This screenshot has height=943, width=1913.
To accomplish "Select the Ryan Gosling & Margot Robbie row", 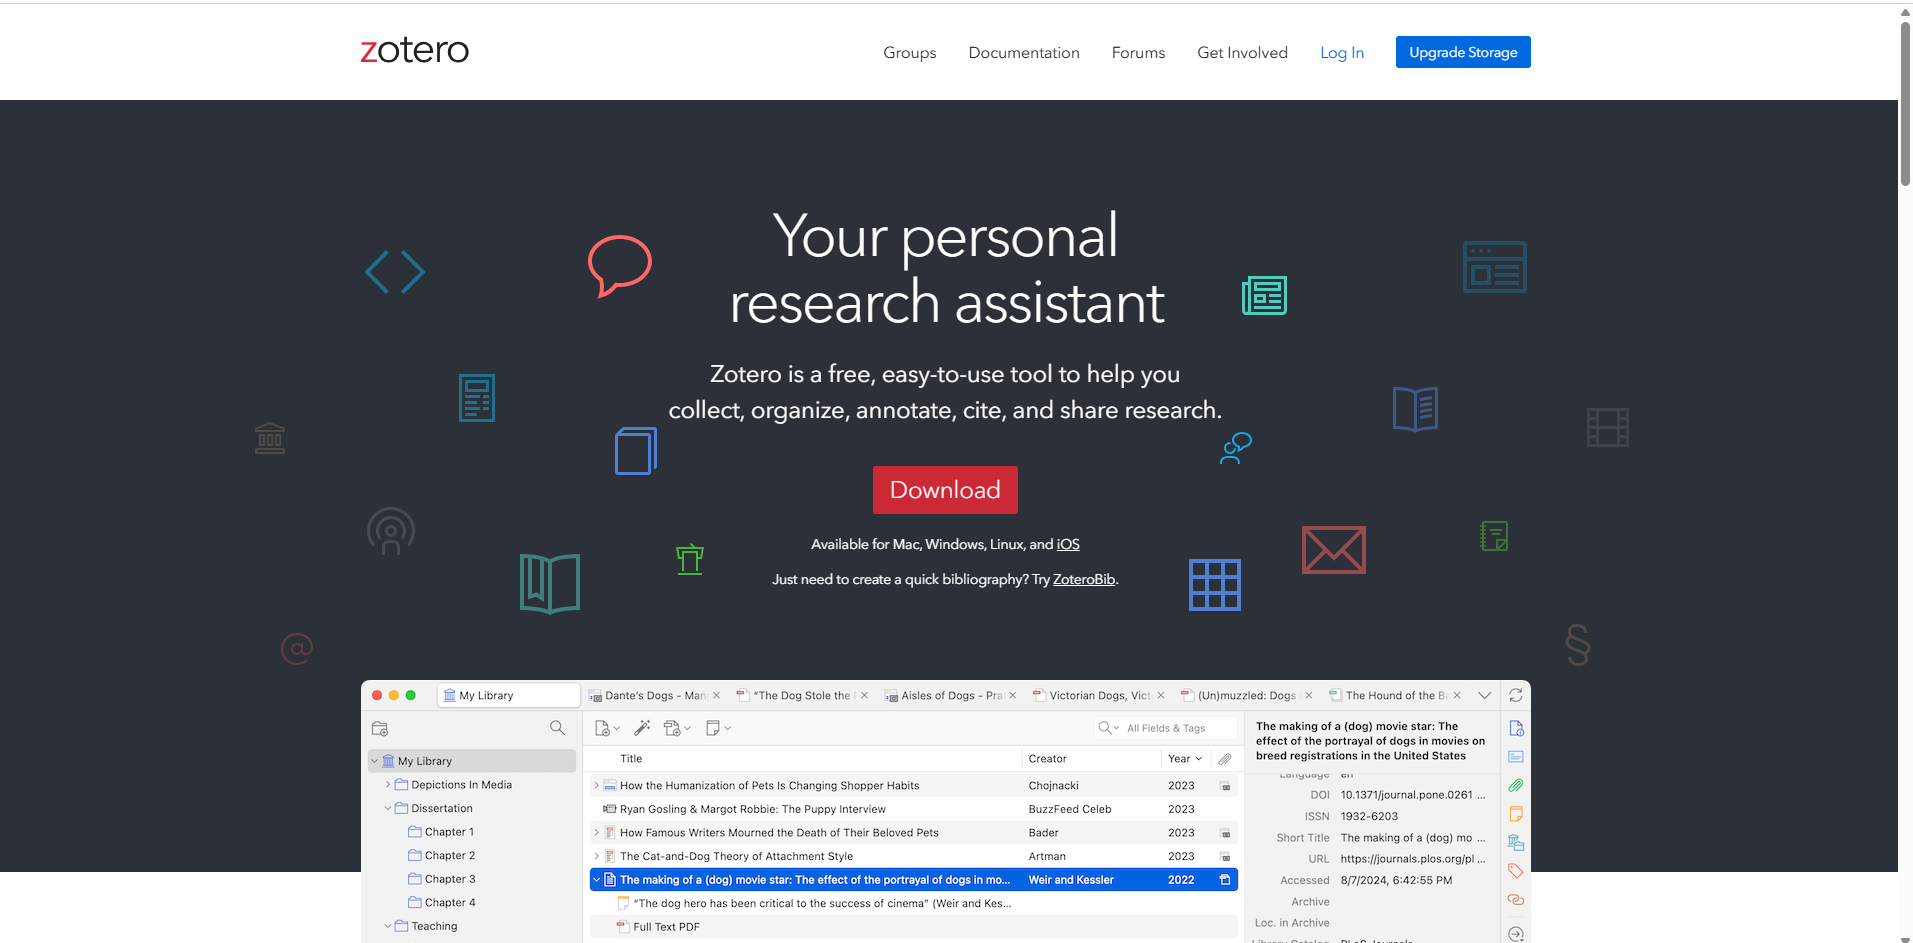I will point(913,809).
